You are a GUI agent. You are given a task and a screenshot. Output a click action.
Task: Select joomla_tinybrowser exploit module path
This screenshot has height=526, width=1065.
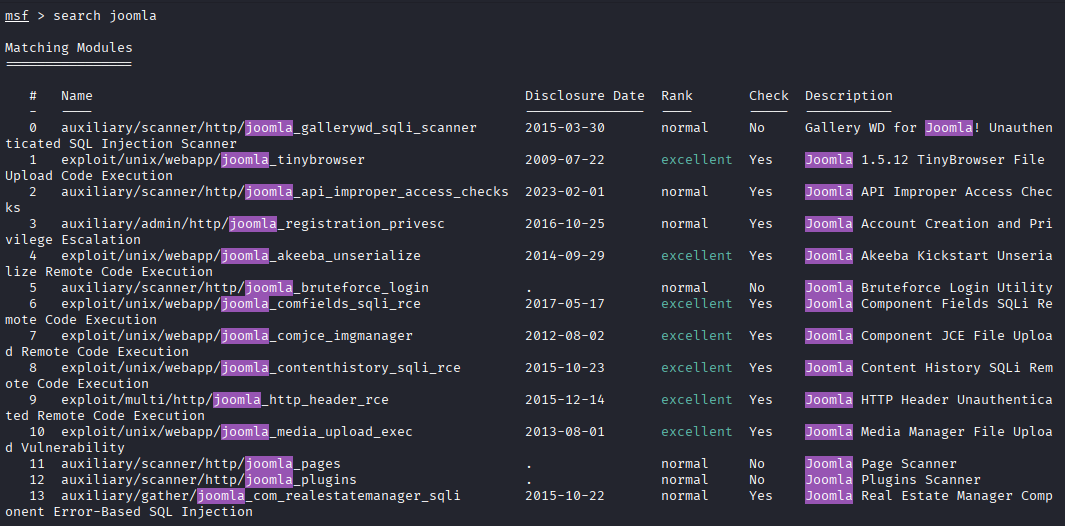(x=213, y=160)
